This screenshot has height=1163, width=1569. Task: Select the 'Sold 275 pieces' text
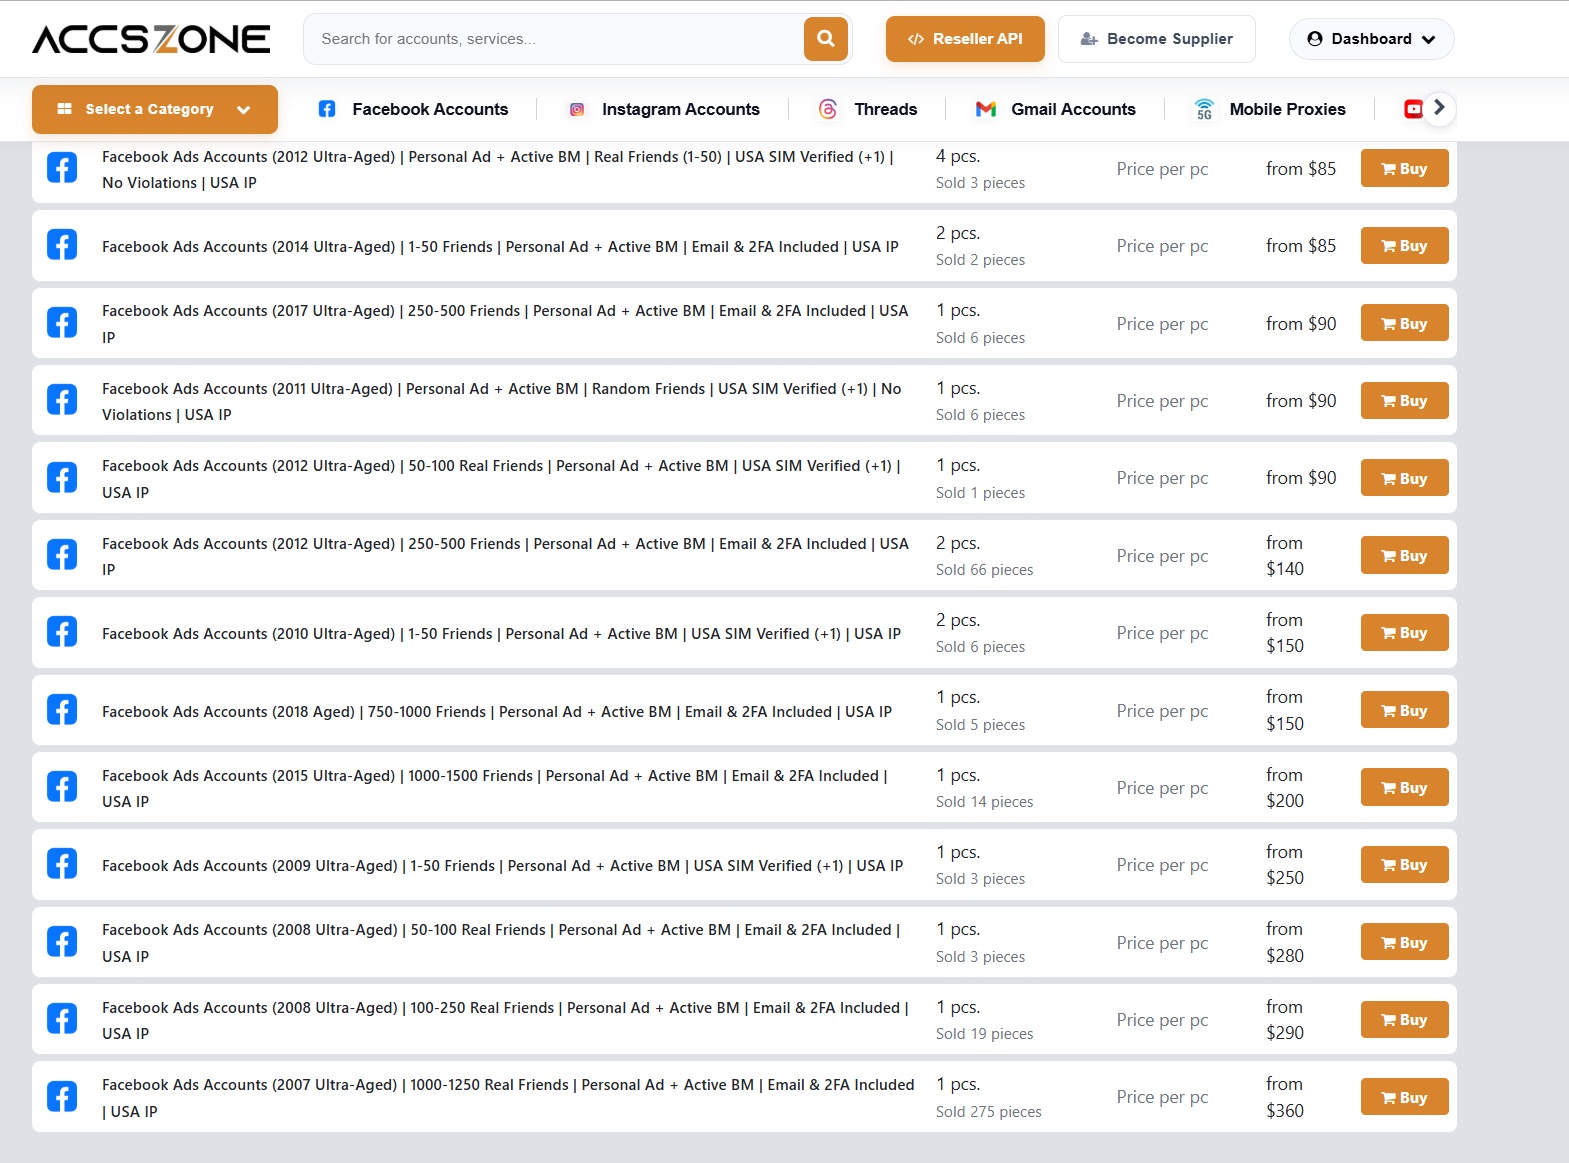tap(989, 1112)
